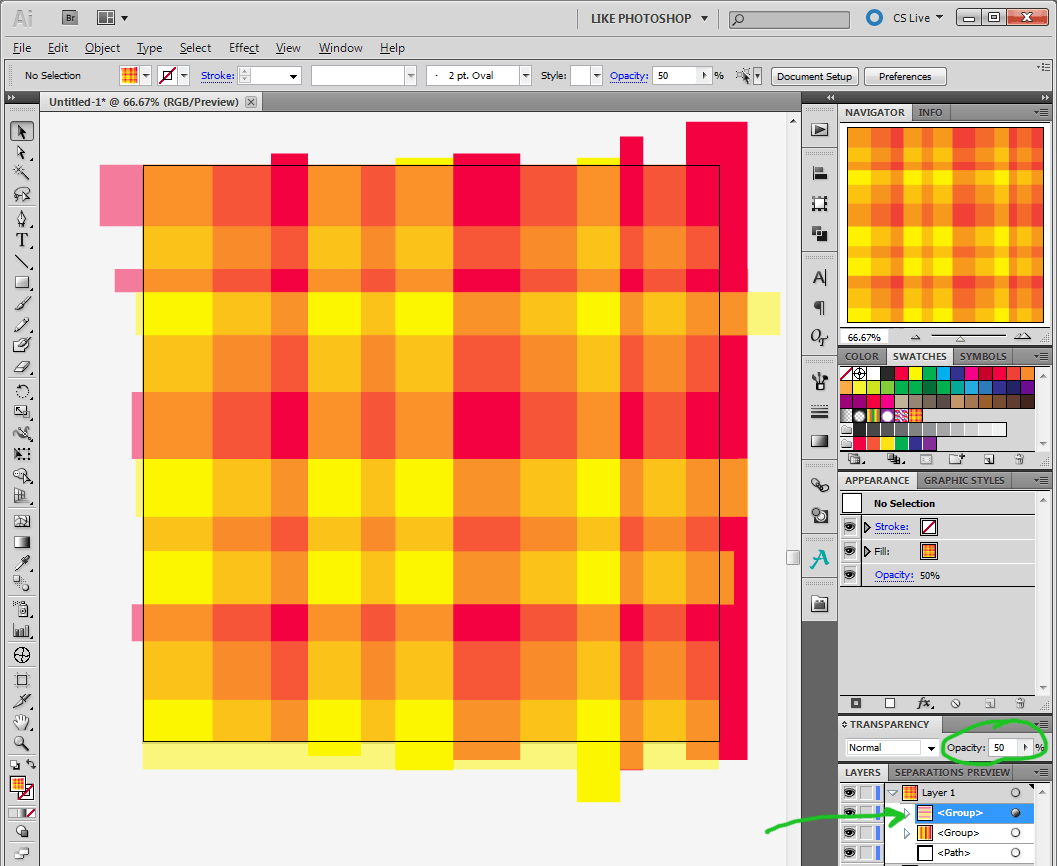Select the Hand tool
This screenshot has width=1057, height=866.
coord(21,722)
